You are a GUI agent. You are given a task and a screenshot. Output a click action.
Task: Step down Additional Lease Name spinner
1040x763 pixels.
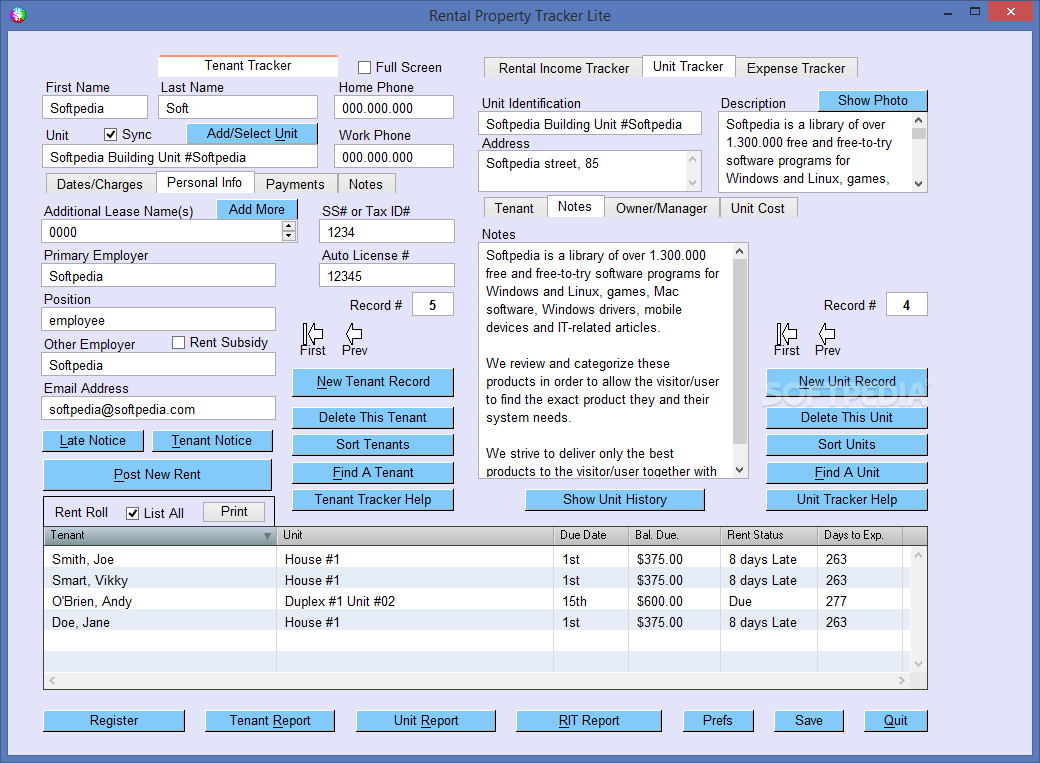point(289,236)
